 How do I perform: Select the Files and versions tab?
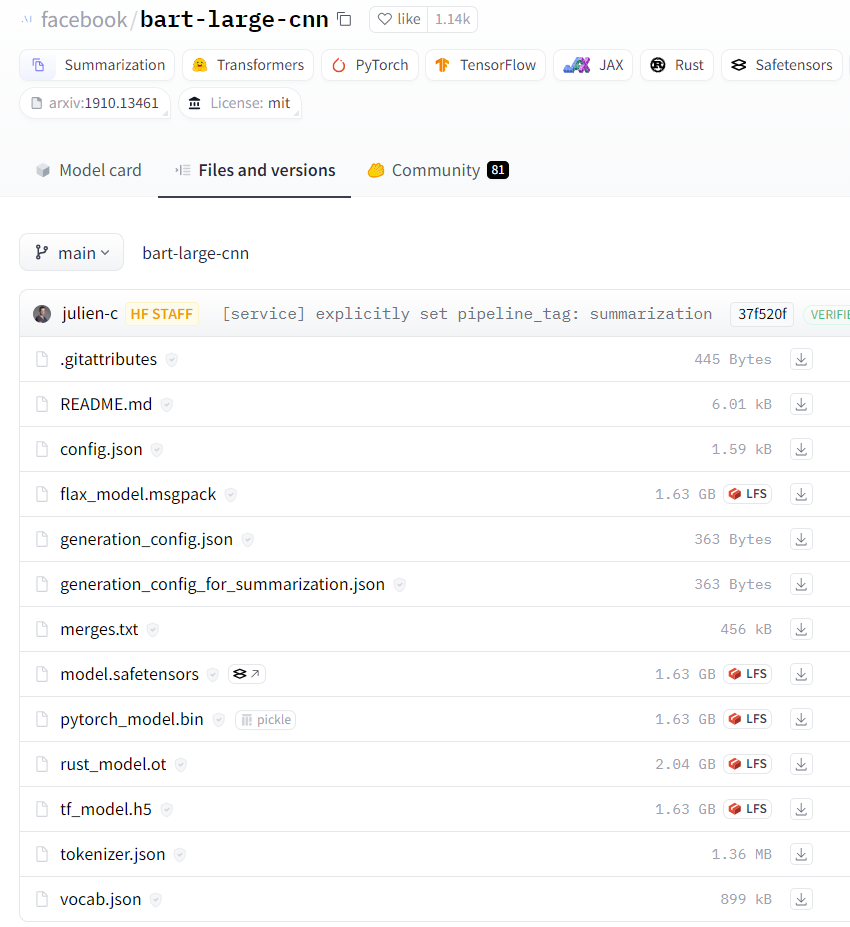(255, 170)
